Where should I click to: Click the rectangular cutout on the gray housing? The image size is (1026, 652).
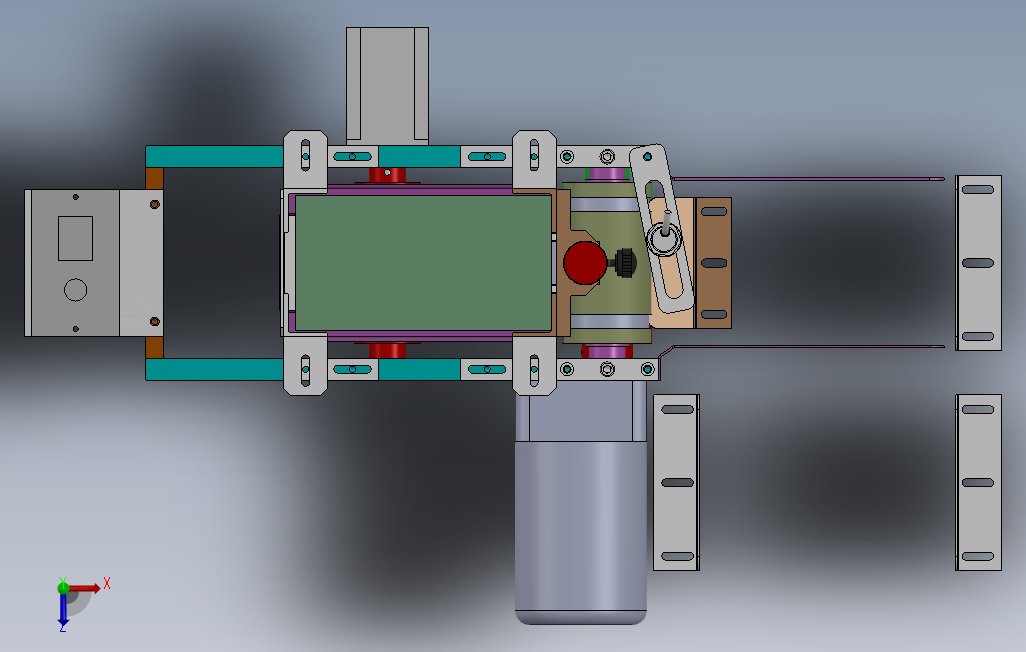tap(75, 238)
